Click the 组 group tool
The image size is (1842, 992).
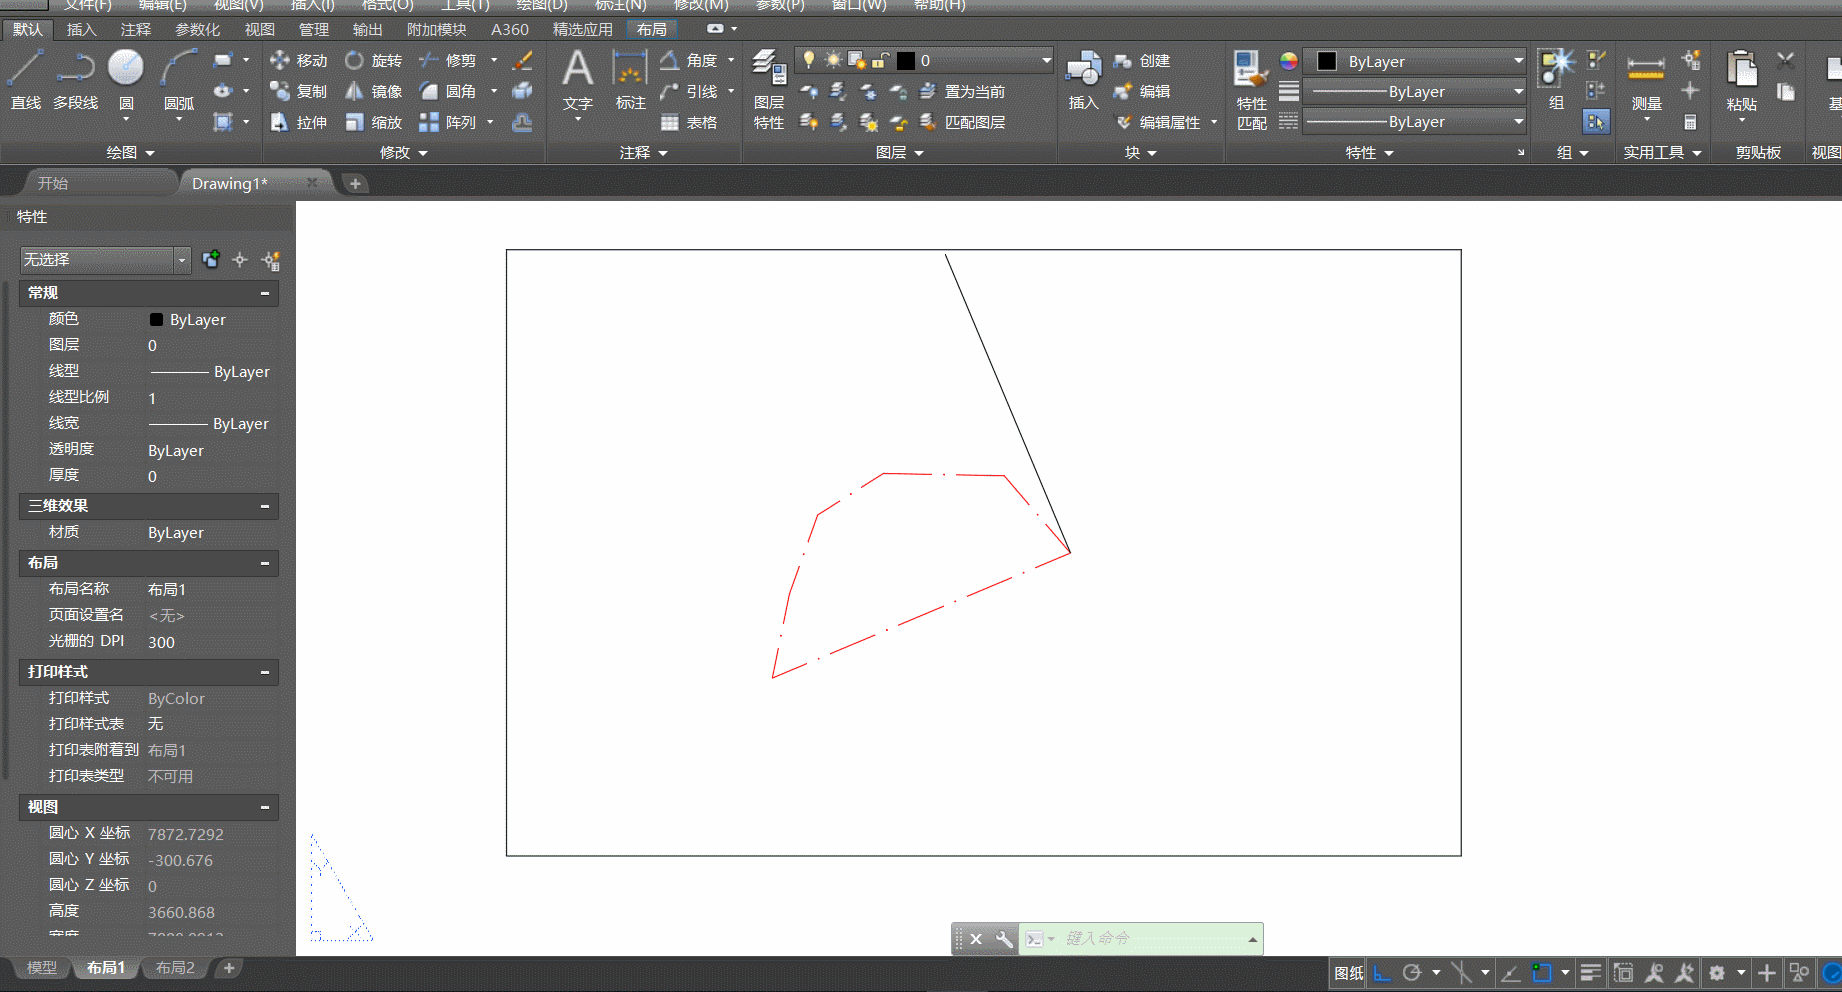point(1556,79)
